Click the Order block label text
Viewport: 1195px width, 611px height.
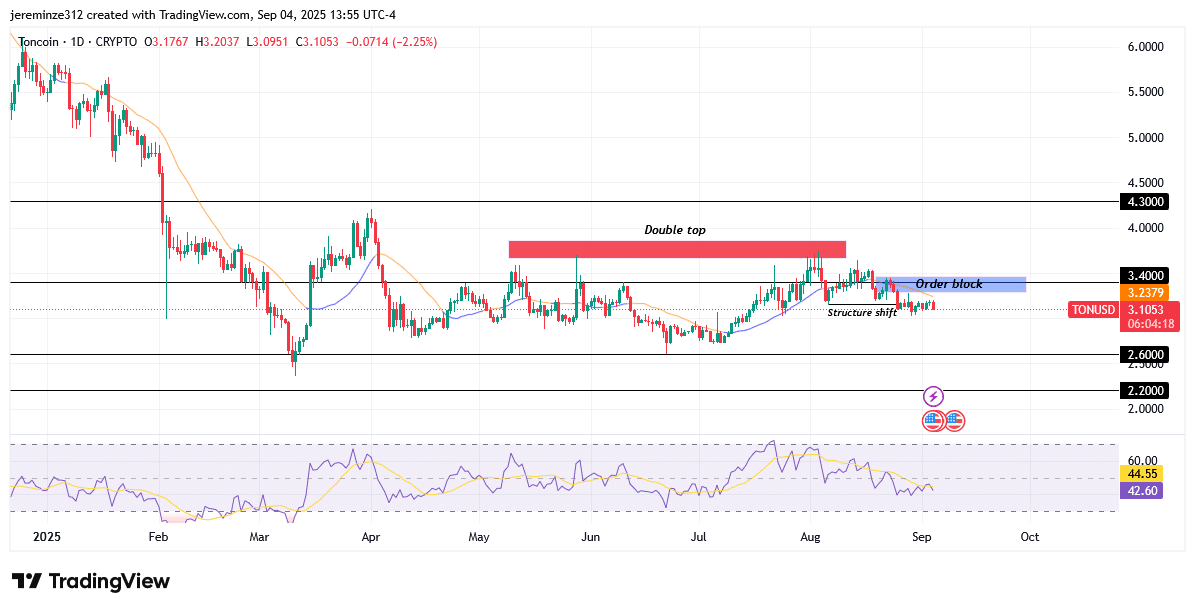949,284
